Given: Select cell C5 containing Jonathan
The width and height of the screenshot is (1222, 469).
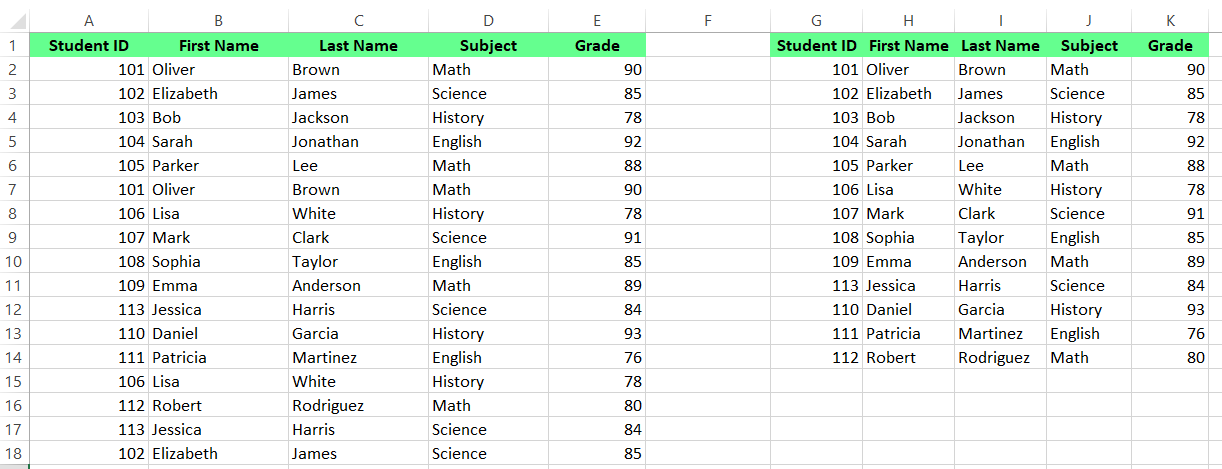Looking at the screenshot, I should pyautogui.click(x=358, y=141).
